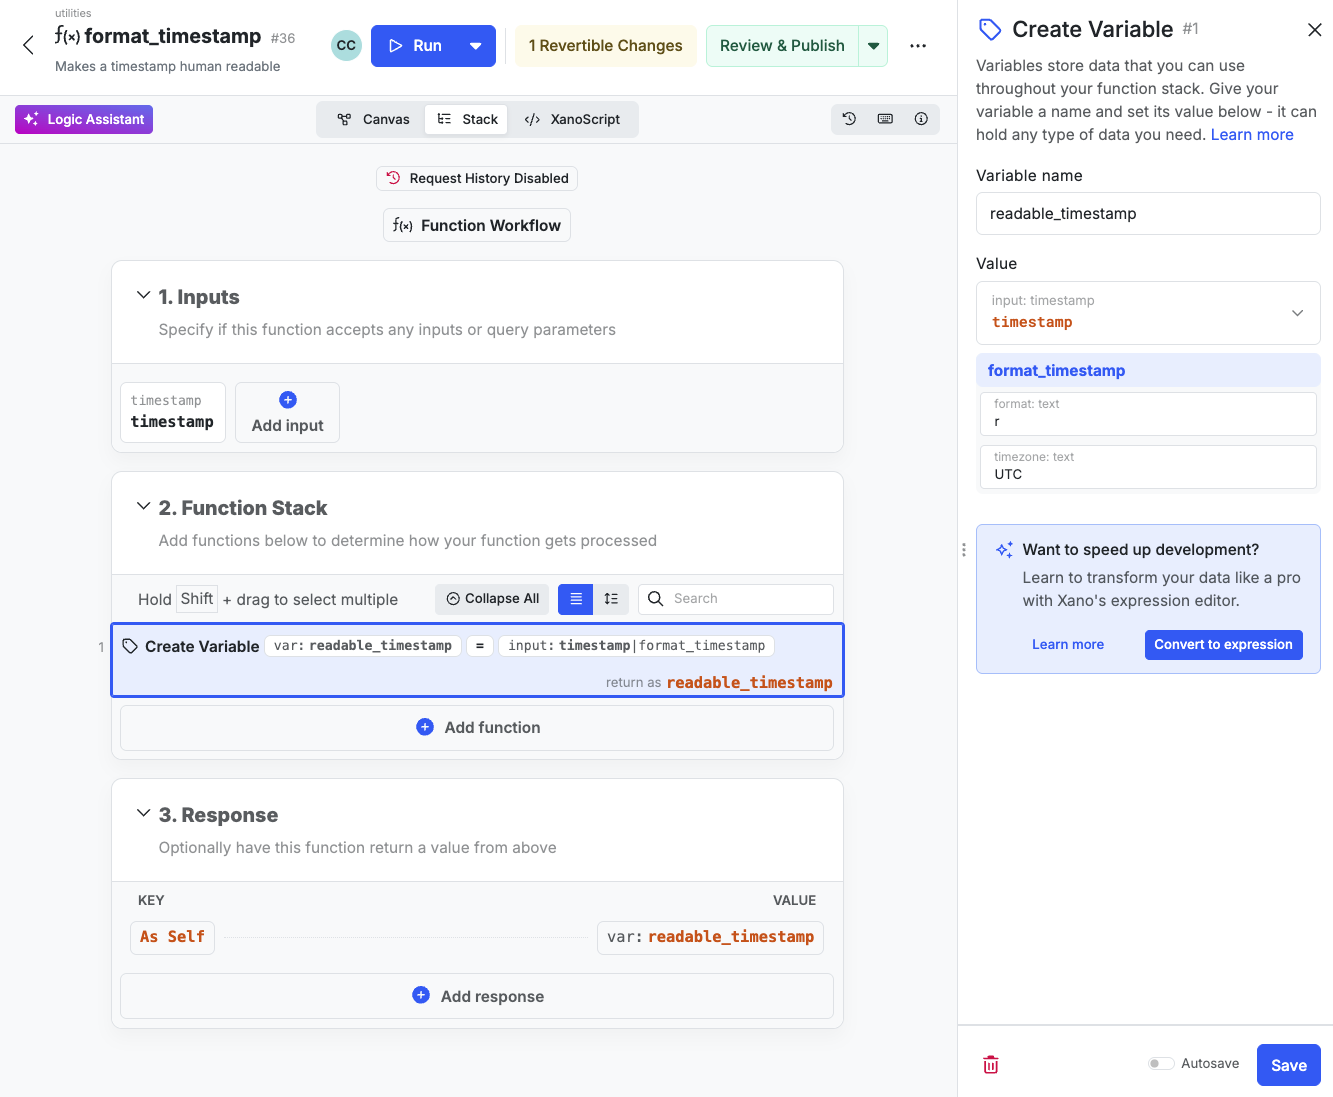Open the Run options dropdown arrow
This screenshot has width=1333, height=1097.
[x=476, y=46]
